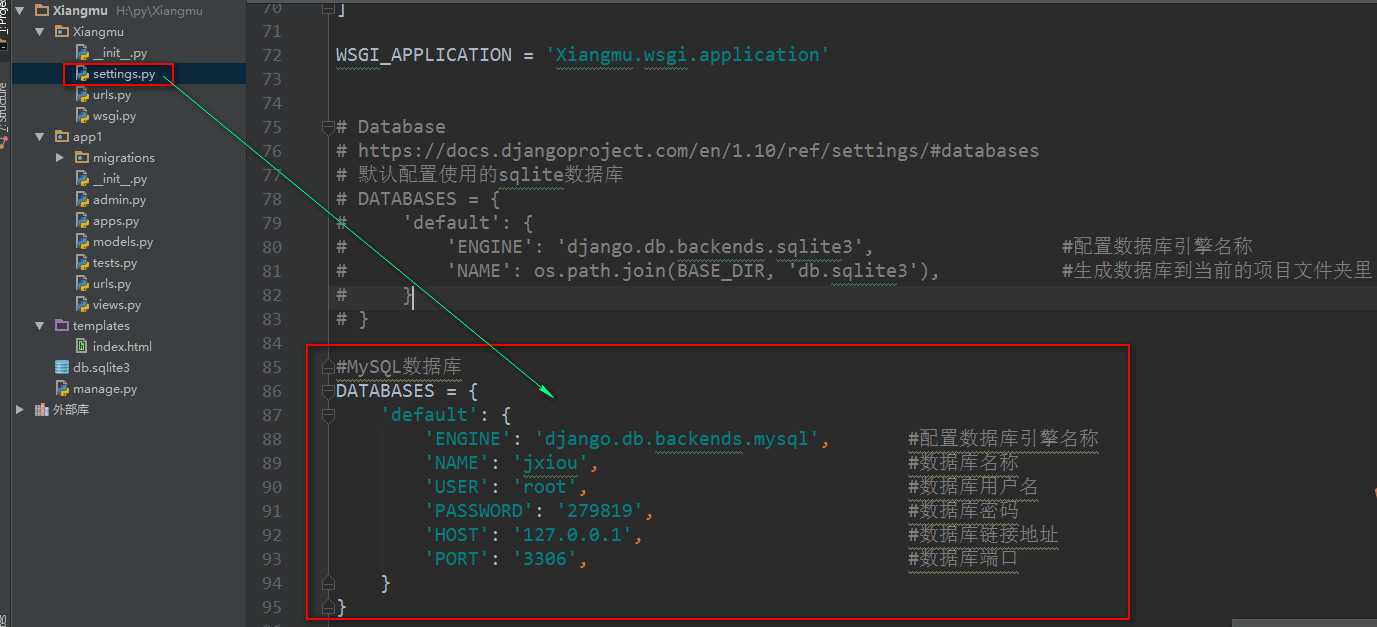Screen dimensions: 1377x627
Task: Click the project root Xiangmu folder icon
Action: (41, 10)
